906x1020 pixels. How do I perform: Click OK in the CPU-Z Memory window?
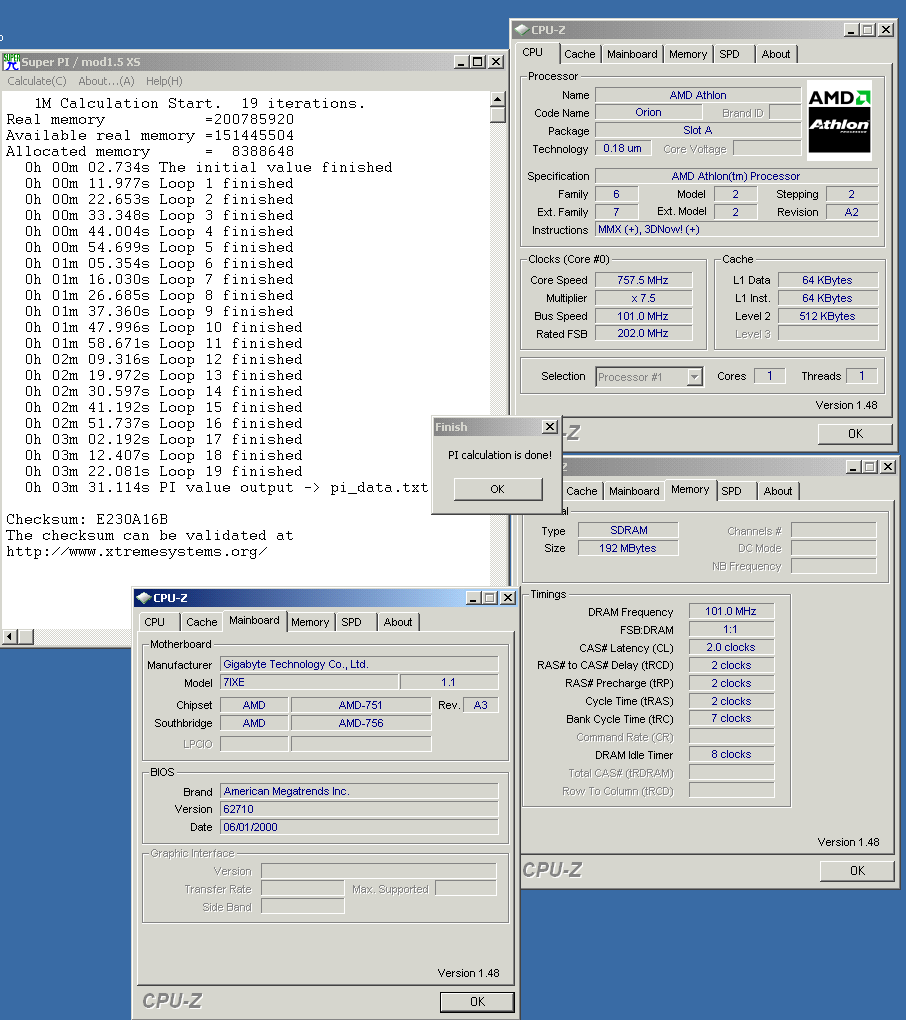point(857,870)
